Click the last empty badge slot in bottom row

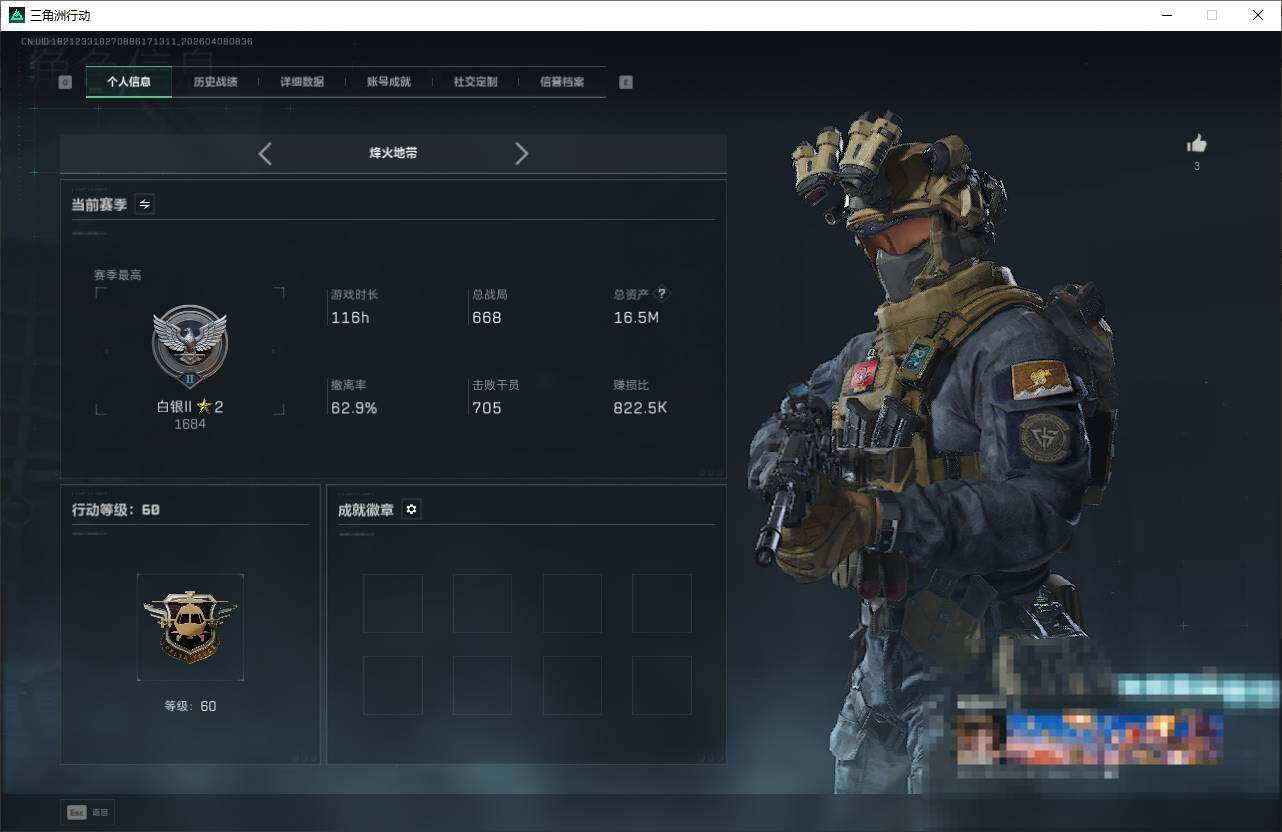(x=662, y=685)
